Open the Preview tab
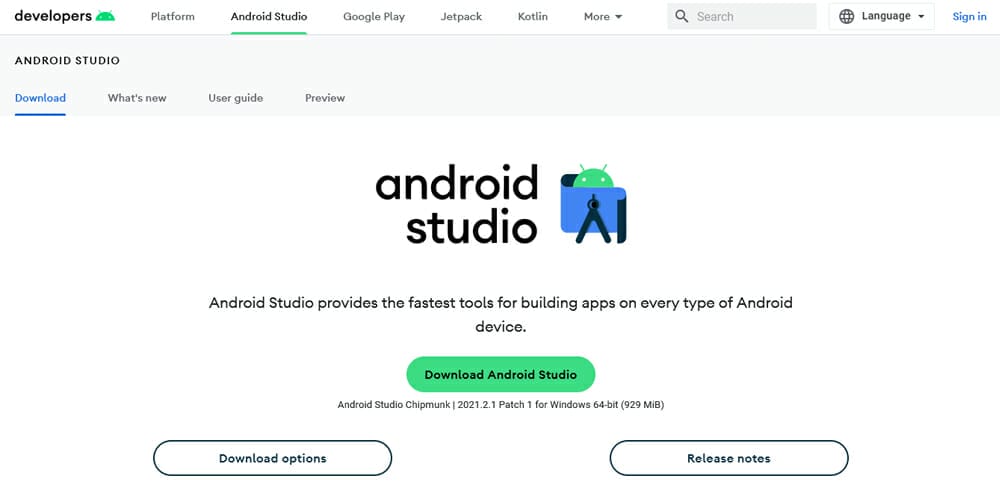Screen dimensions: 1000x500 tap(325, 98)
